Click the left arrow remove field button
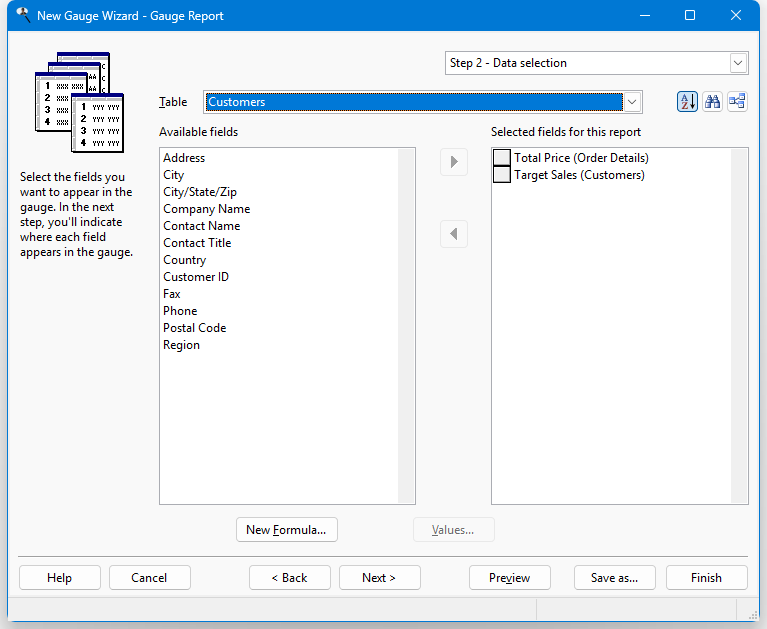Screen dimensions: 767x629 point(454,234)
